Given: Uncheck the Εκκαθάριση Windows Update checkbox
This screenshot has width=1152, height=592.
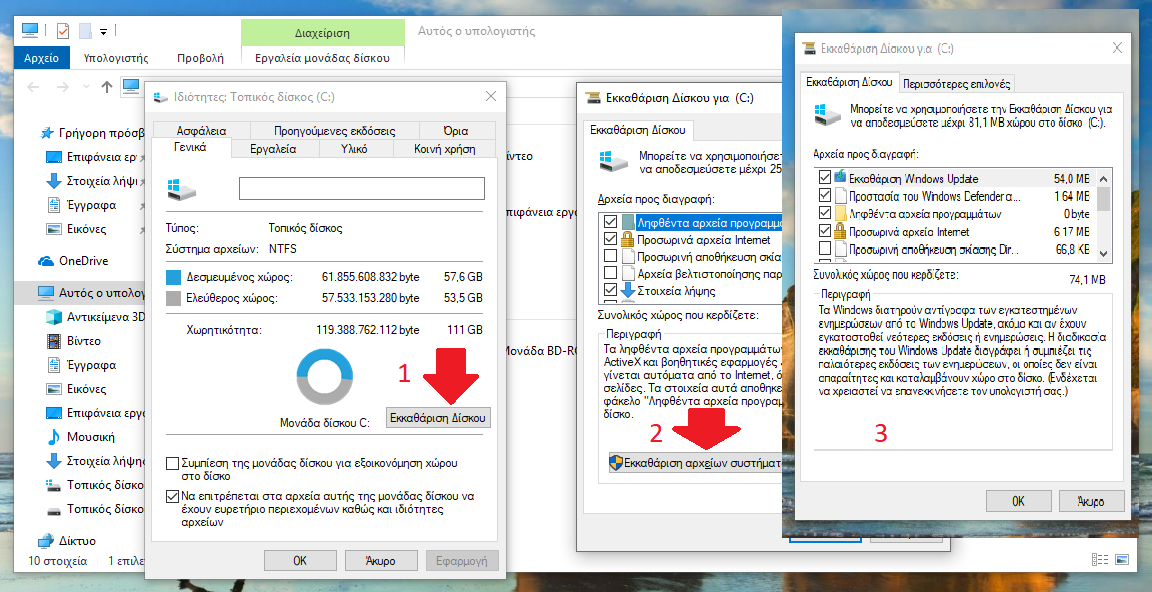Looking at the screenshot, I should pyautogui.click(x=824, y=178).
